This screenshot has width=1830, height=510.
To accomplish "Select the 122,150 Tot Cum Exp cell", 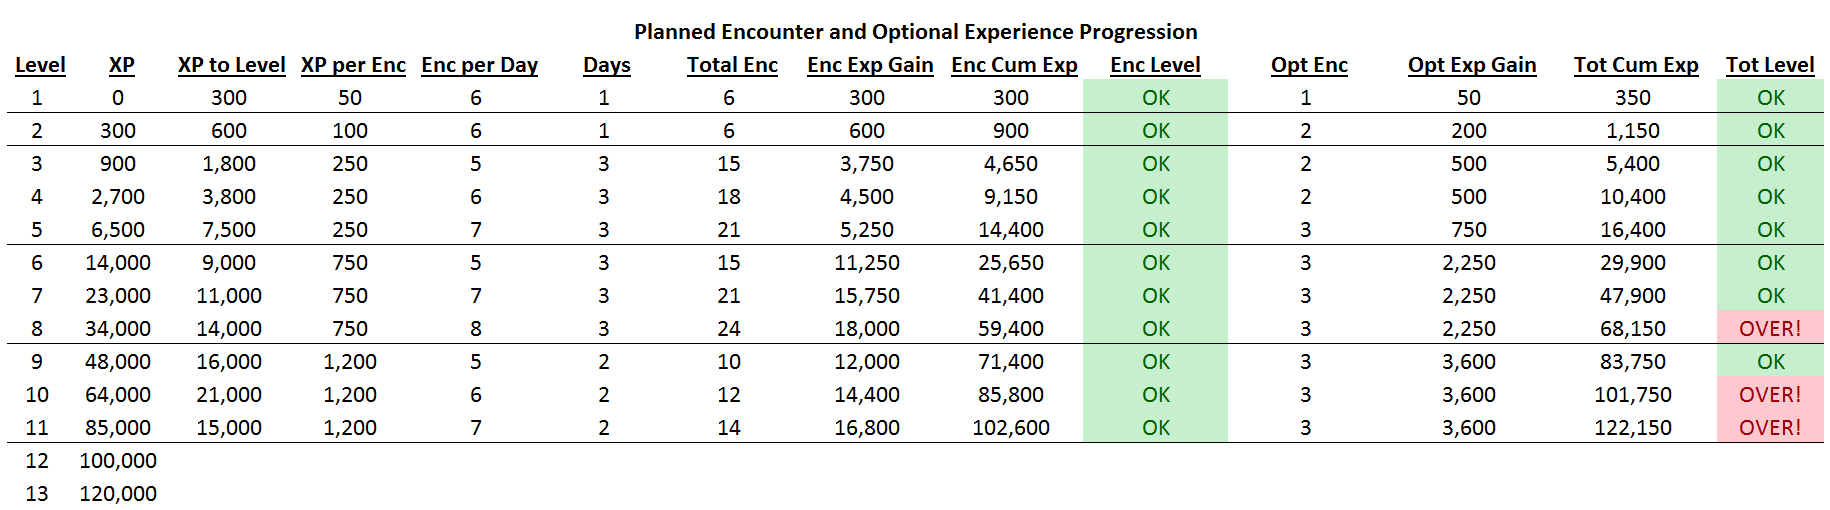I will (x=1632, y=428).
